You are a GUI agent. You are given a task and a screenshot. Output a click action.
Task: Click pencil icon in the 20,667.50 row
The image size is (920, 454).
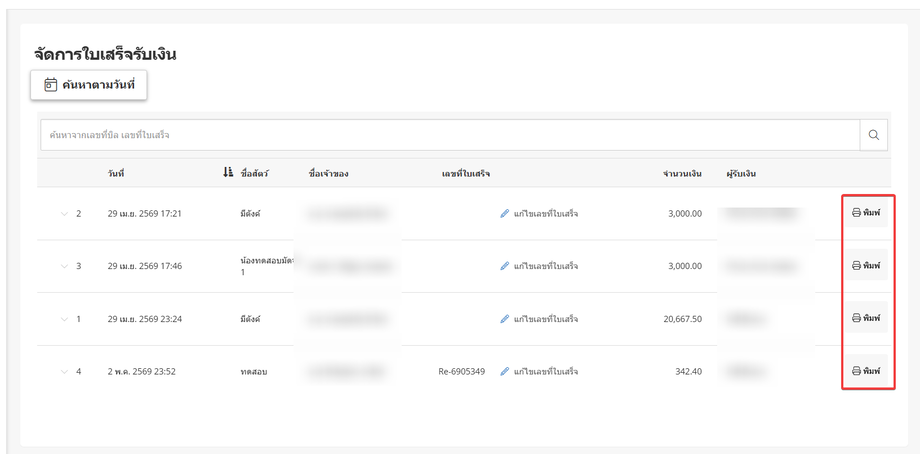click(x=505, y=319)
